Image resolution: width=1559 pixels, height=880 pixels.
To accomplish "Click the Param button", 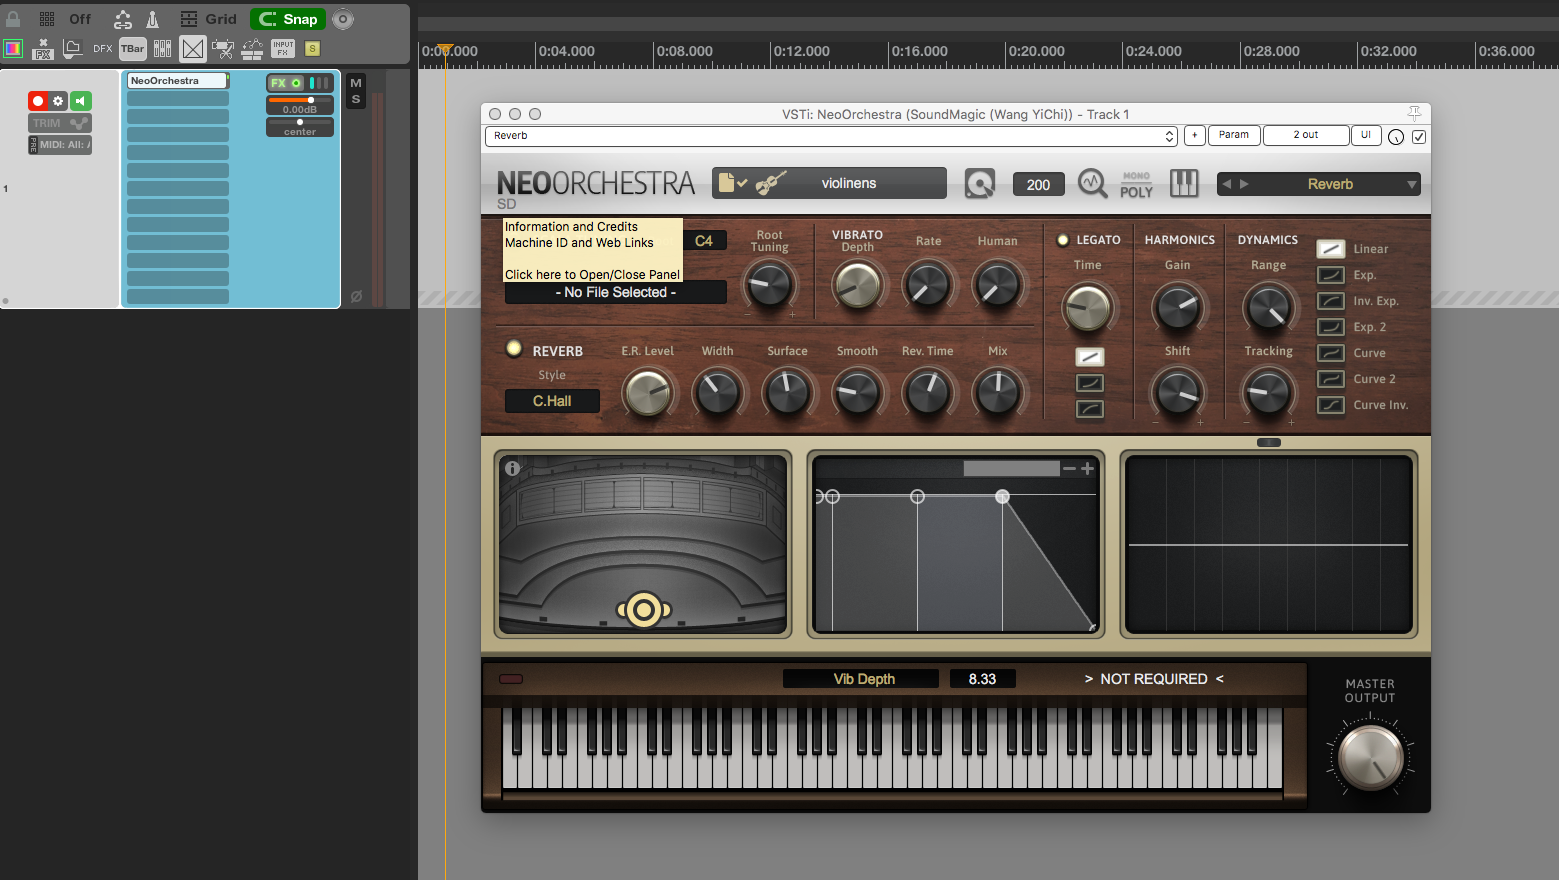I will click(x=1234, y=135).
